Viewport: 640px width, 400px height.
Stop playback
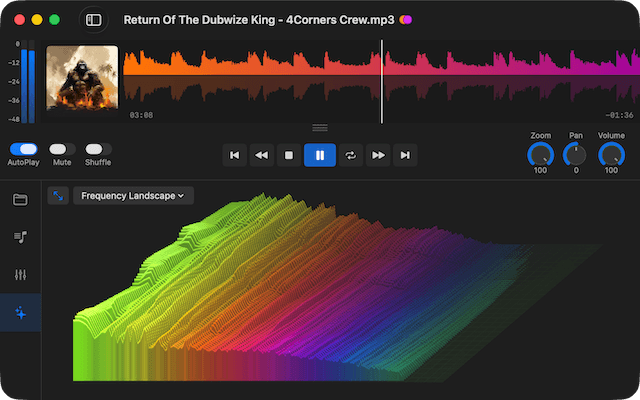click(289, 155)
